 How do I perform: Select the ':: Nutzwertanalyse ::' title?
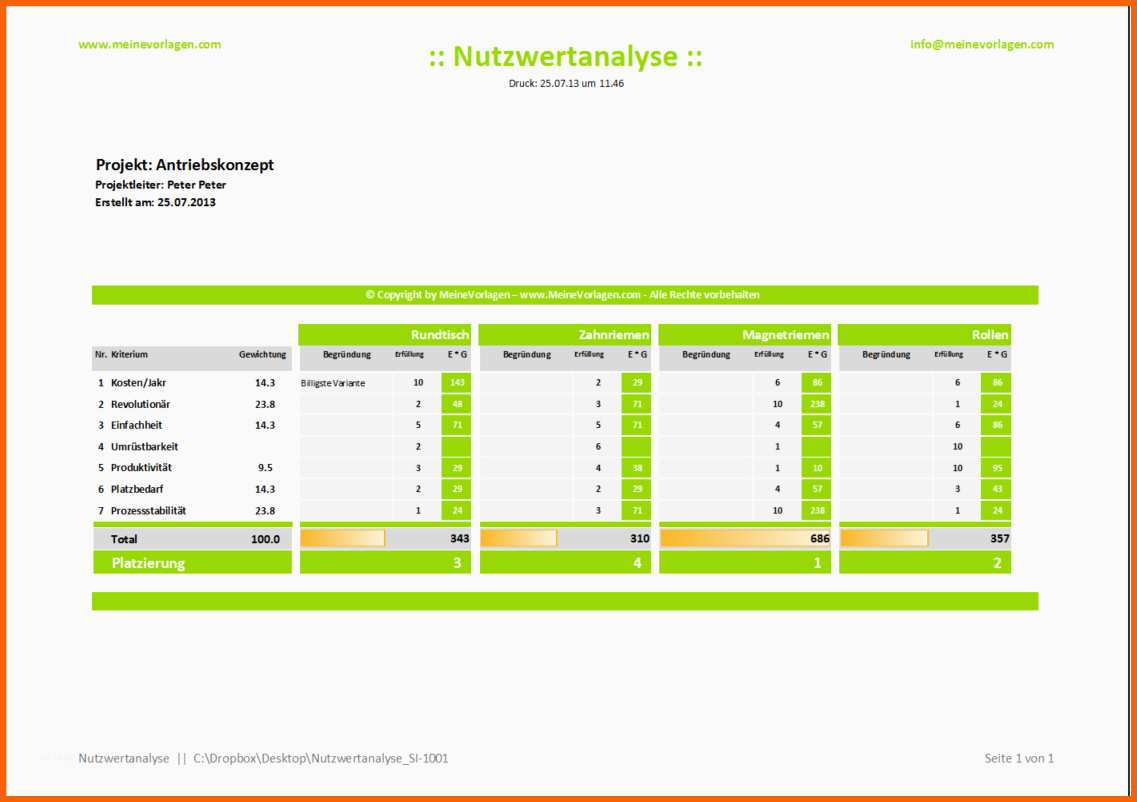click(x=566, y=57)
